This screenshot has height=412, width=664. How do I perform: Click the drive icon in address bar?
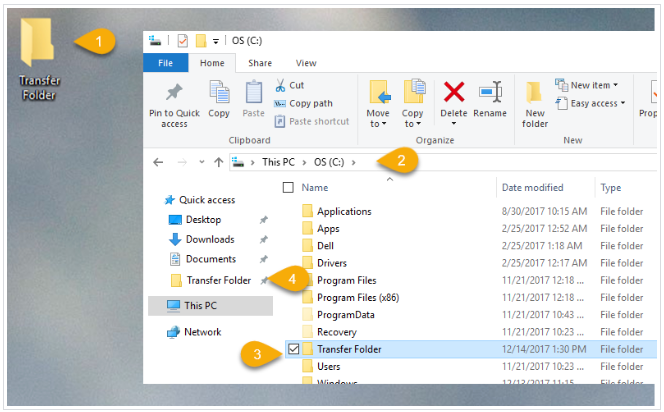(x=238, y=162)
